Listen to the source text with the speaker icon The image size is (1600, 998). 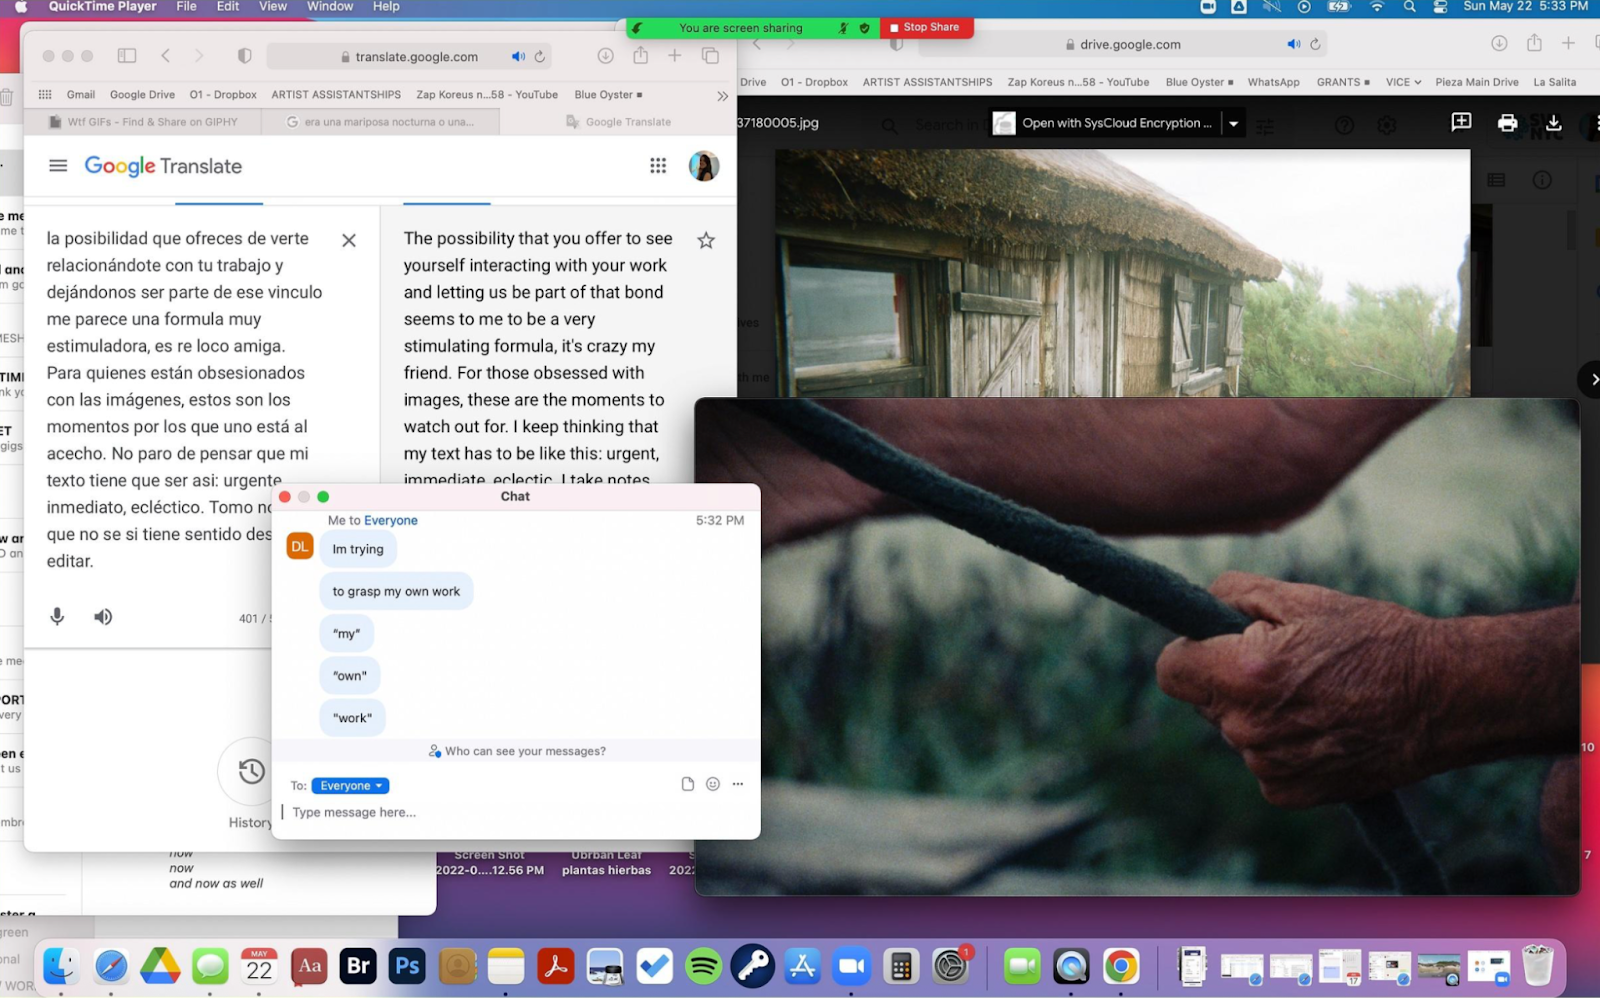pos(103,616)
